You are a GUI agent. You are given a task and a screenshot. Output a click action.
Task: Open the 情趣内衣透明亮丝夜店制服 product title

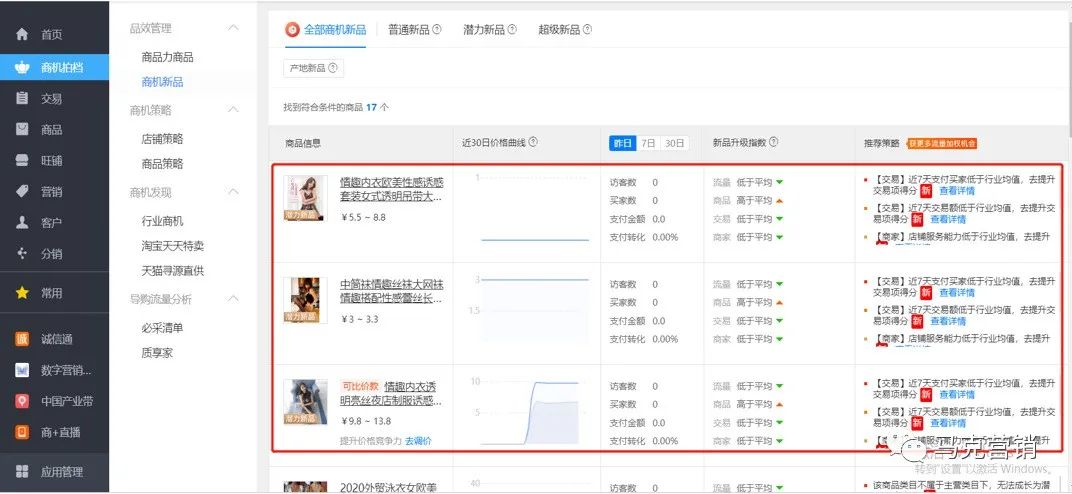coord(392,393)
